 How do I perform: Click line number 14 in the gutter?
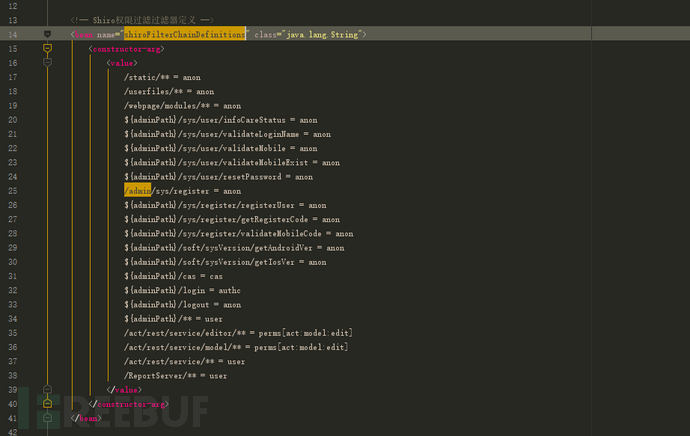13,35
